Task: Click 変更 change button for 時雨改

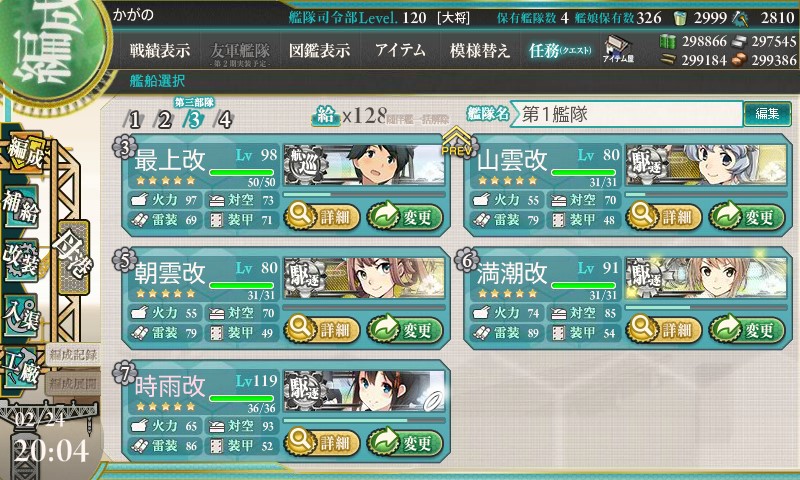Action: click(405, 442)
